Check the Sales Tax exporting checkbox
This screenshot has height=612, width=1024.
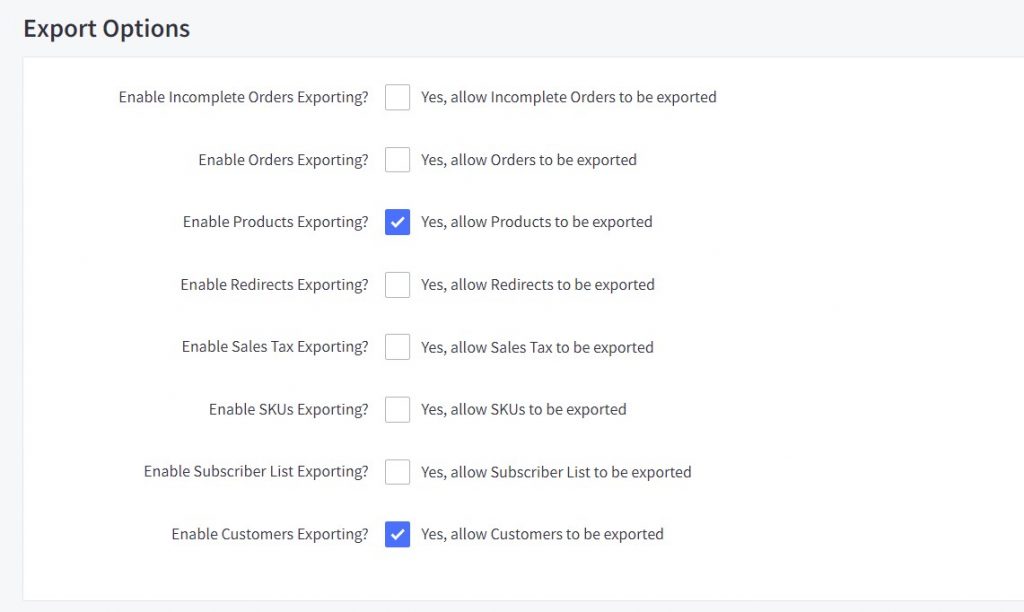click(x=397, y=347)
